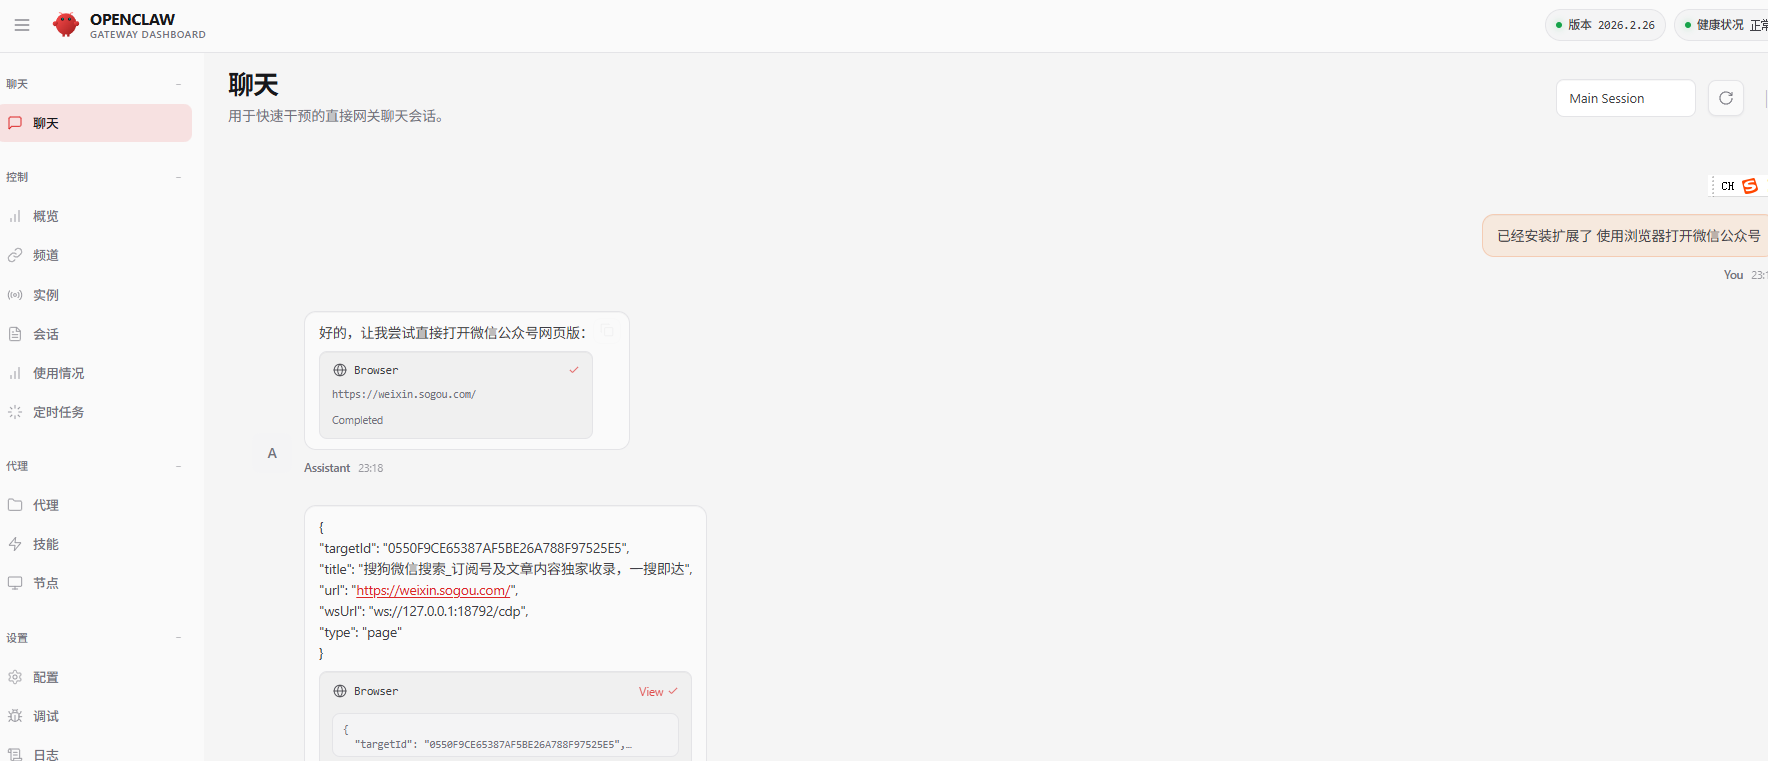
Task: Expand Browser result with View
Action: tap(657, 692)
